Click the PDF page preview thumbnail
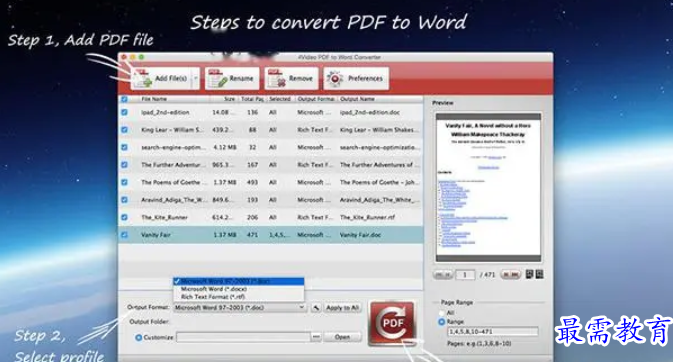This screenshot has width=679, height=362. [x=488, y=187]
